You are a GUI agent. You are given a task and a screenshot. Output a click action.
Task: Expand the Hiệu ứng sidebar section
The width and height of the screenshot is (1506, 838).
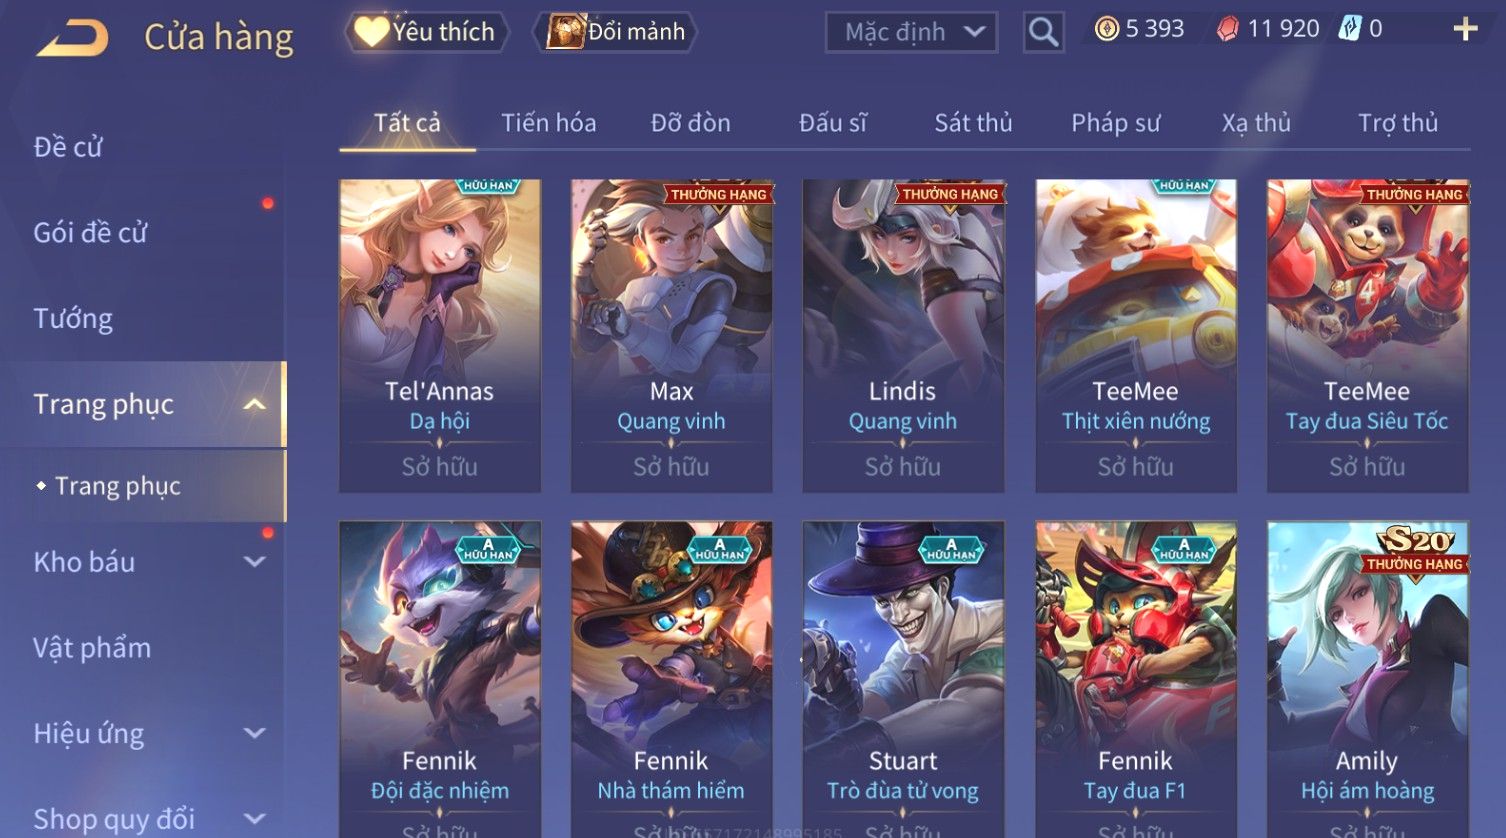[255, 733]
